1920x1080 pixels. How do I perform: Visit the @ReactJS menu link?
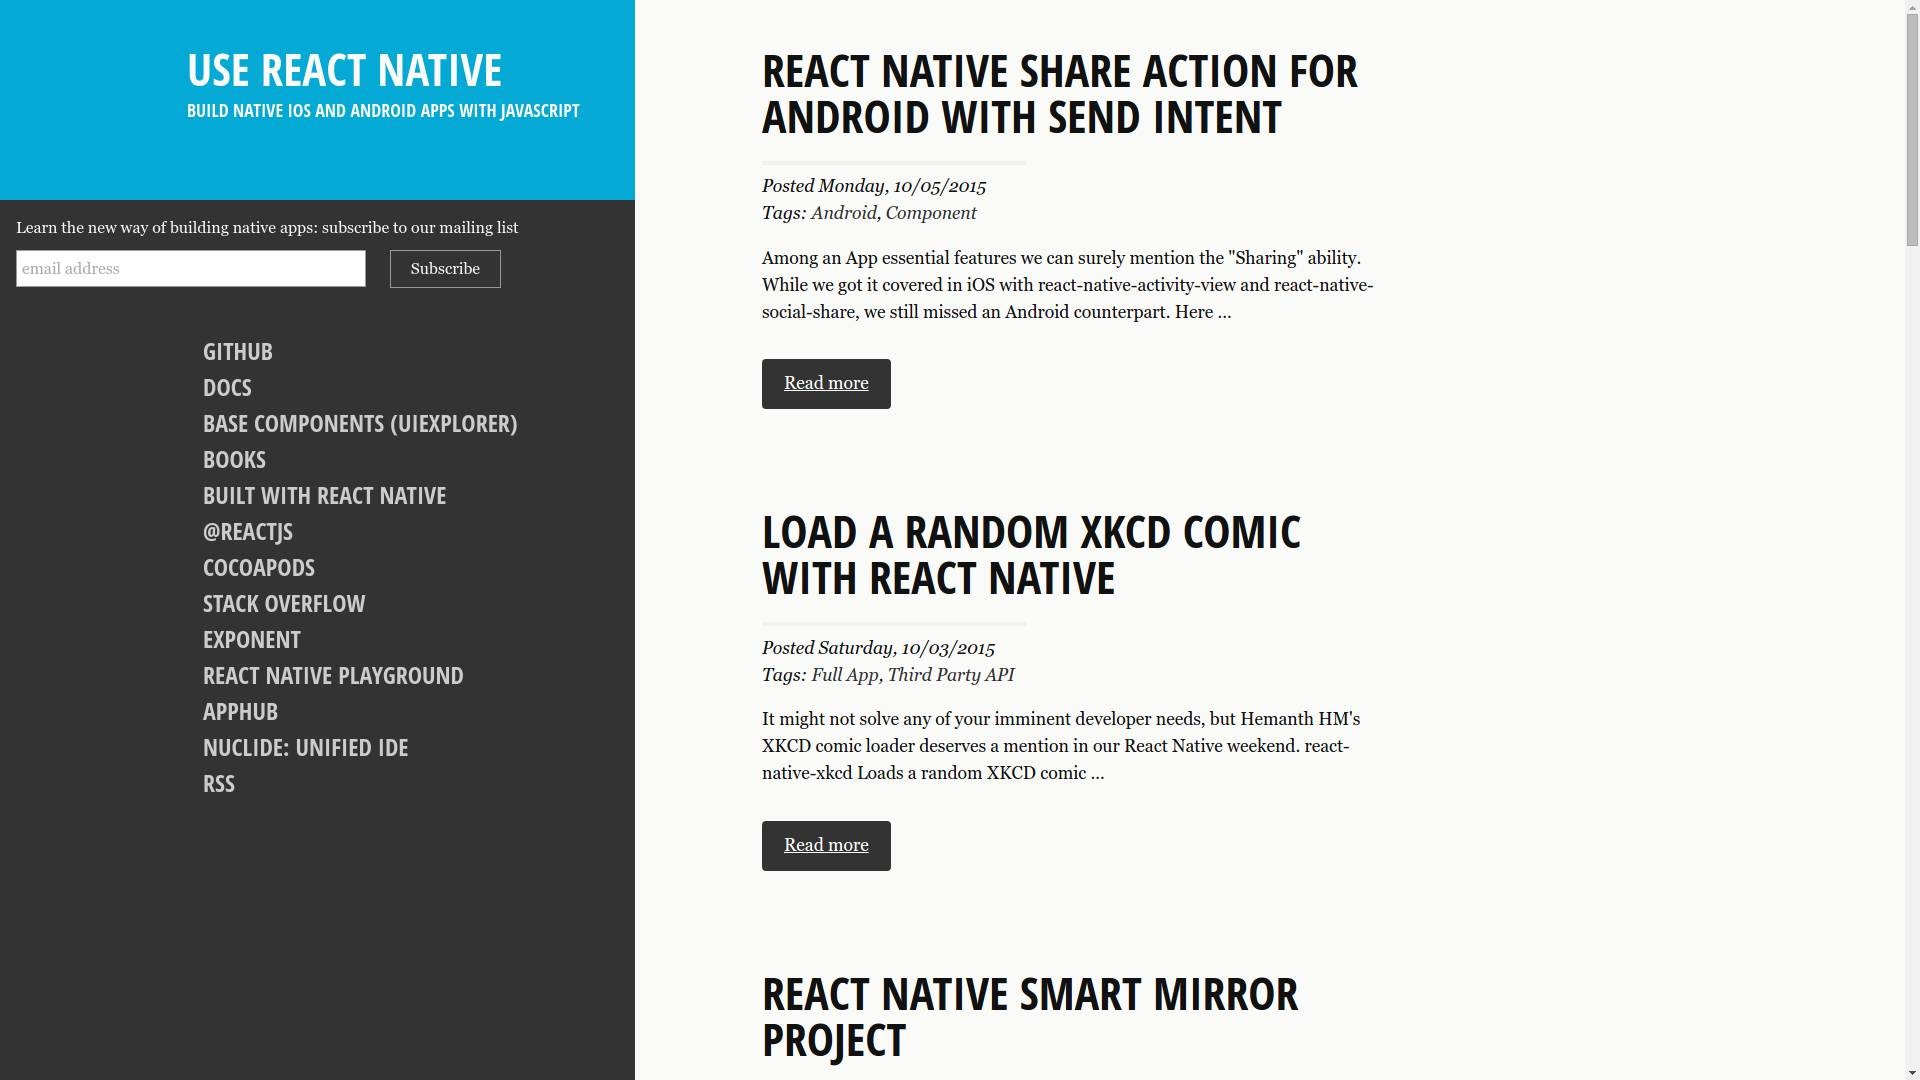point(248,532)
